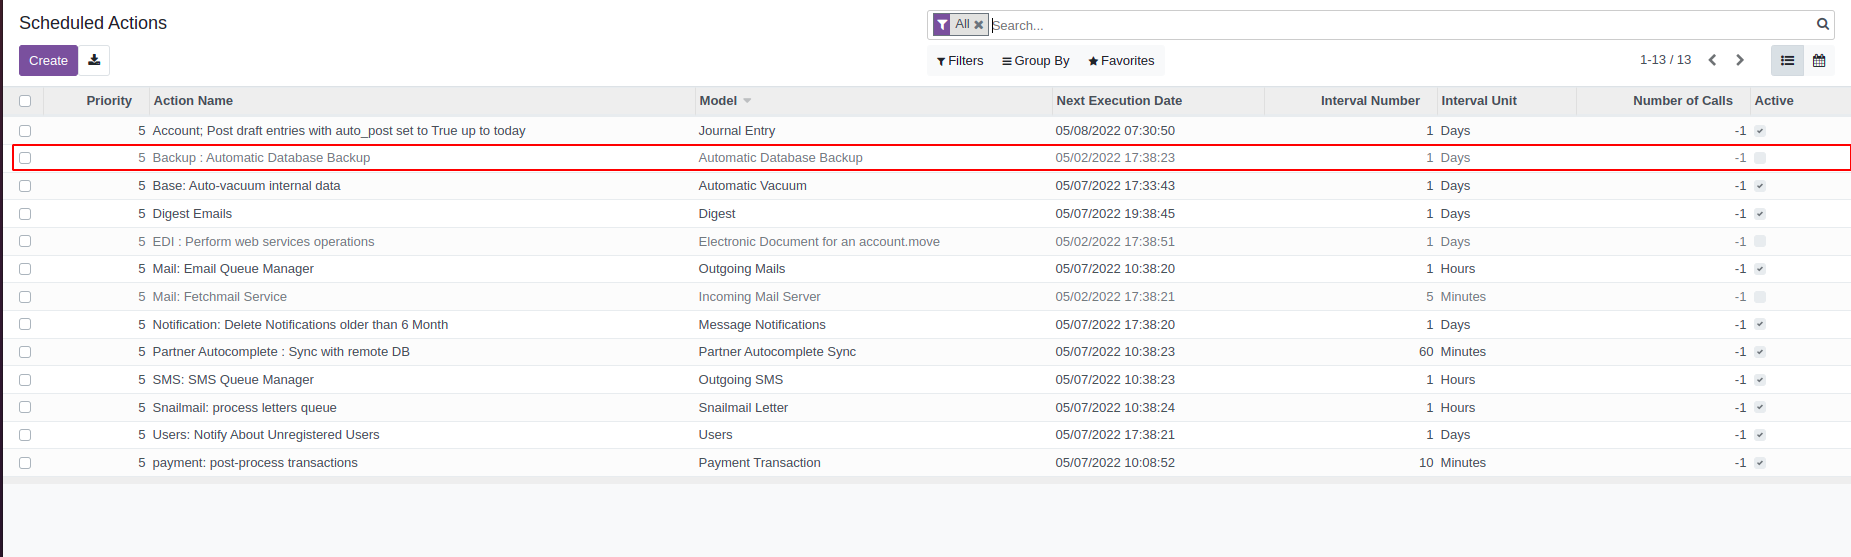The image size is (1851, 557).
Task: Click the 'Payment Transaction' model cell
Action: coord(759,463)
